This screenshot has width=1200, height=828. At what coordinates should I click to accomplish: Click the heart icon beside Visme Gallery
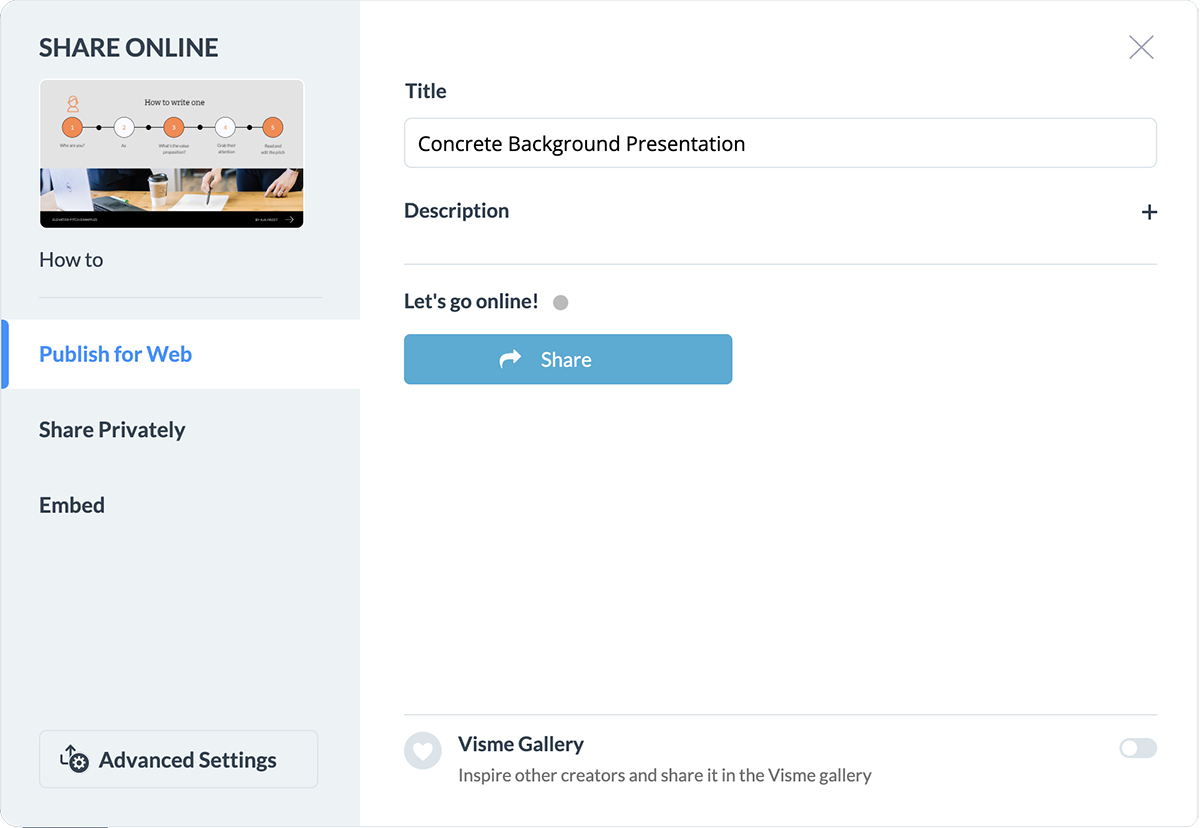pyautogui.click(x=423, y=750)
